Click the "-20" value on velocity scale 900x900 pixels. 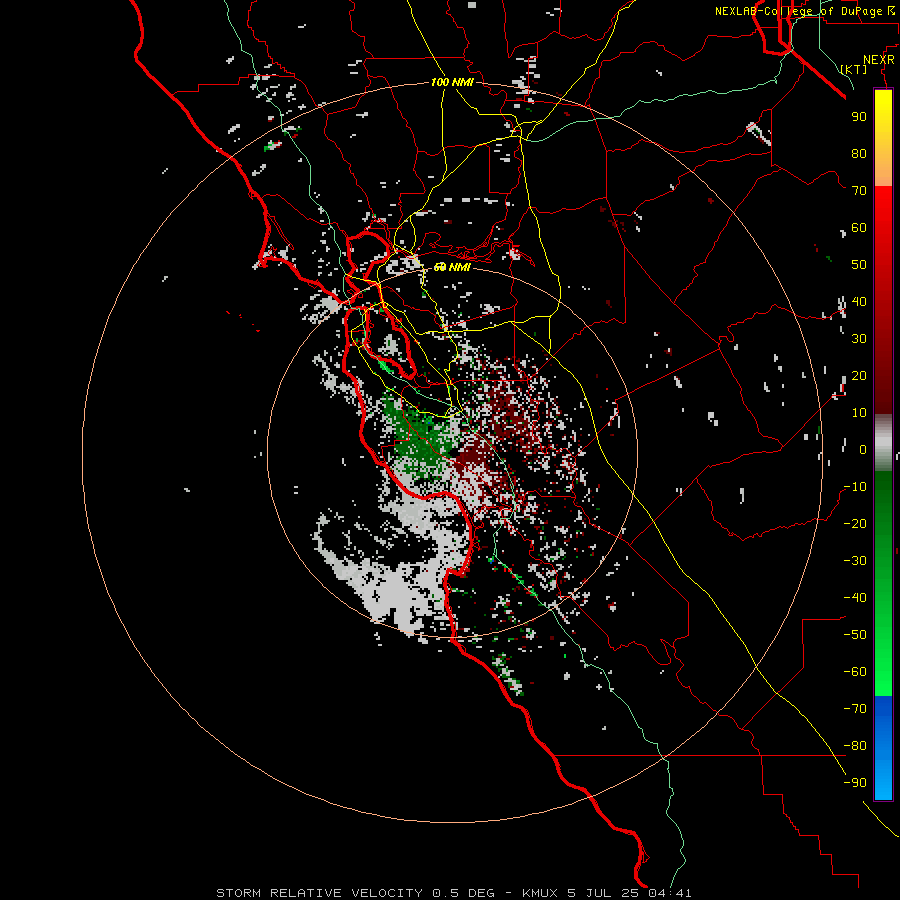point(855,523)
